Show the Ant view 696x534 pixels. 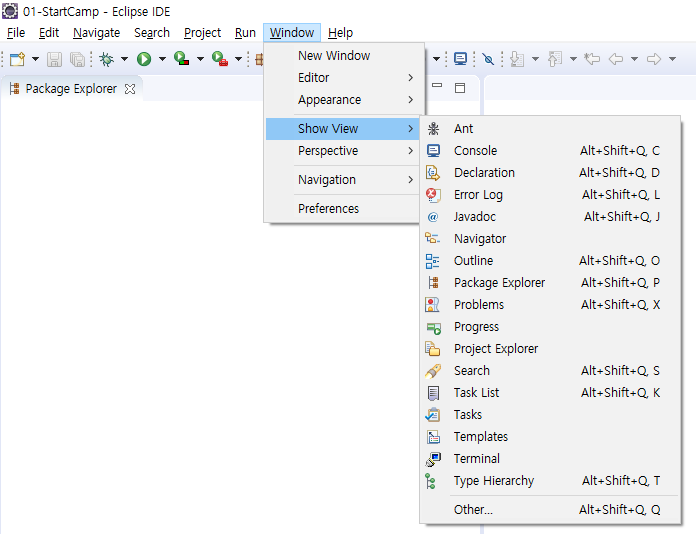[x=550, y=129]
